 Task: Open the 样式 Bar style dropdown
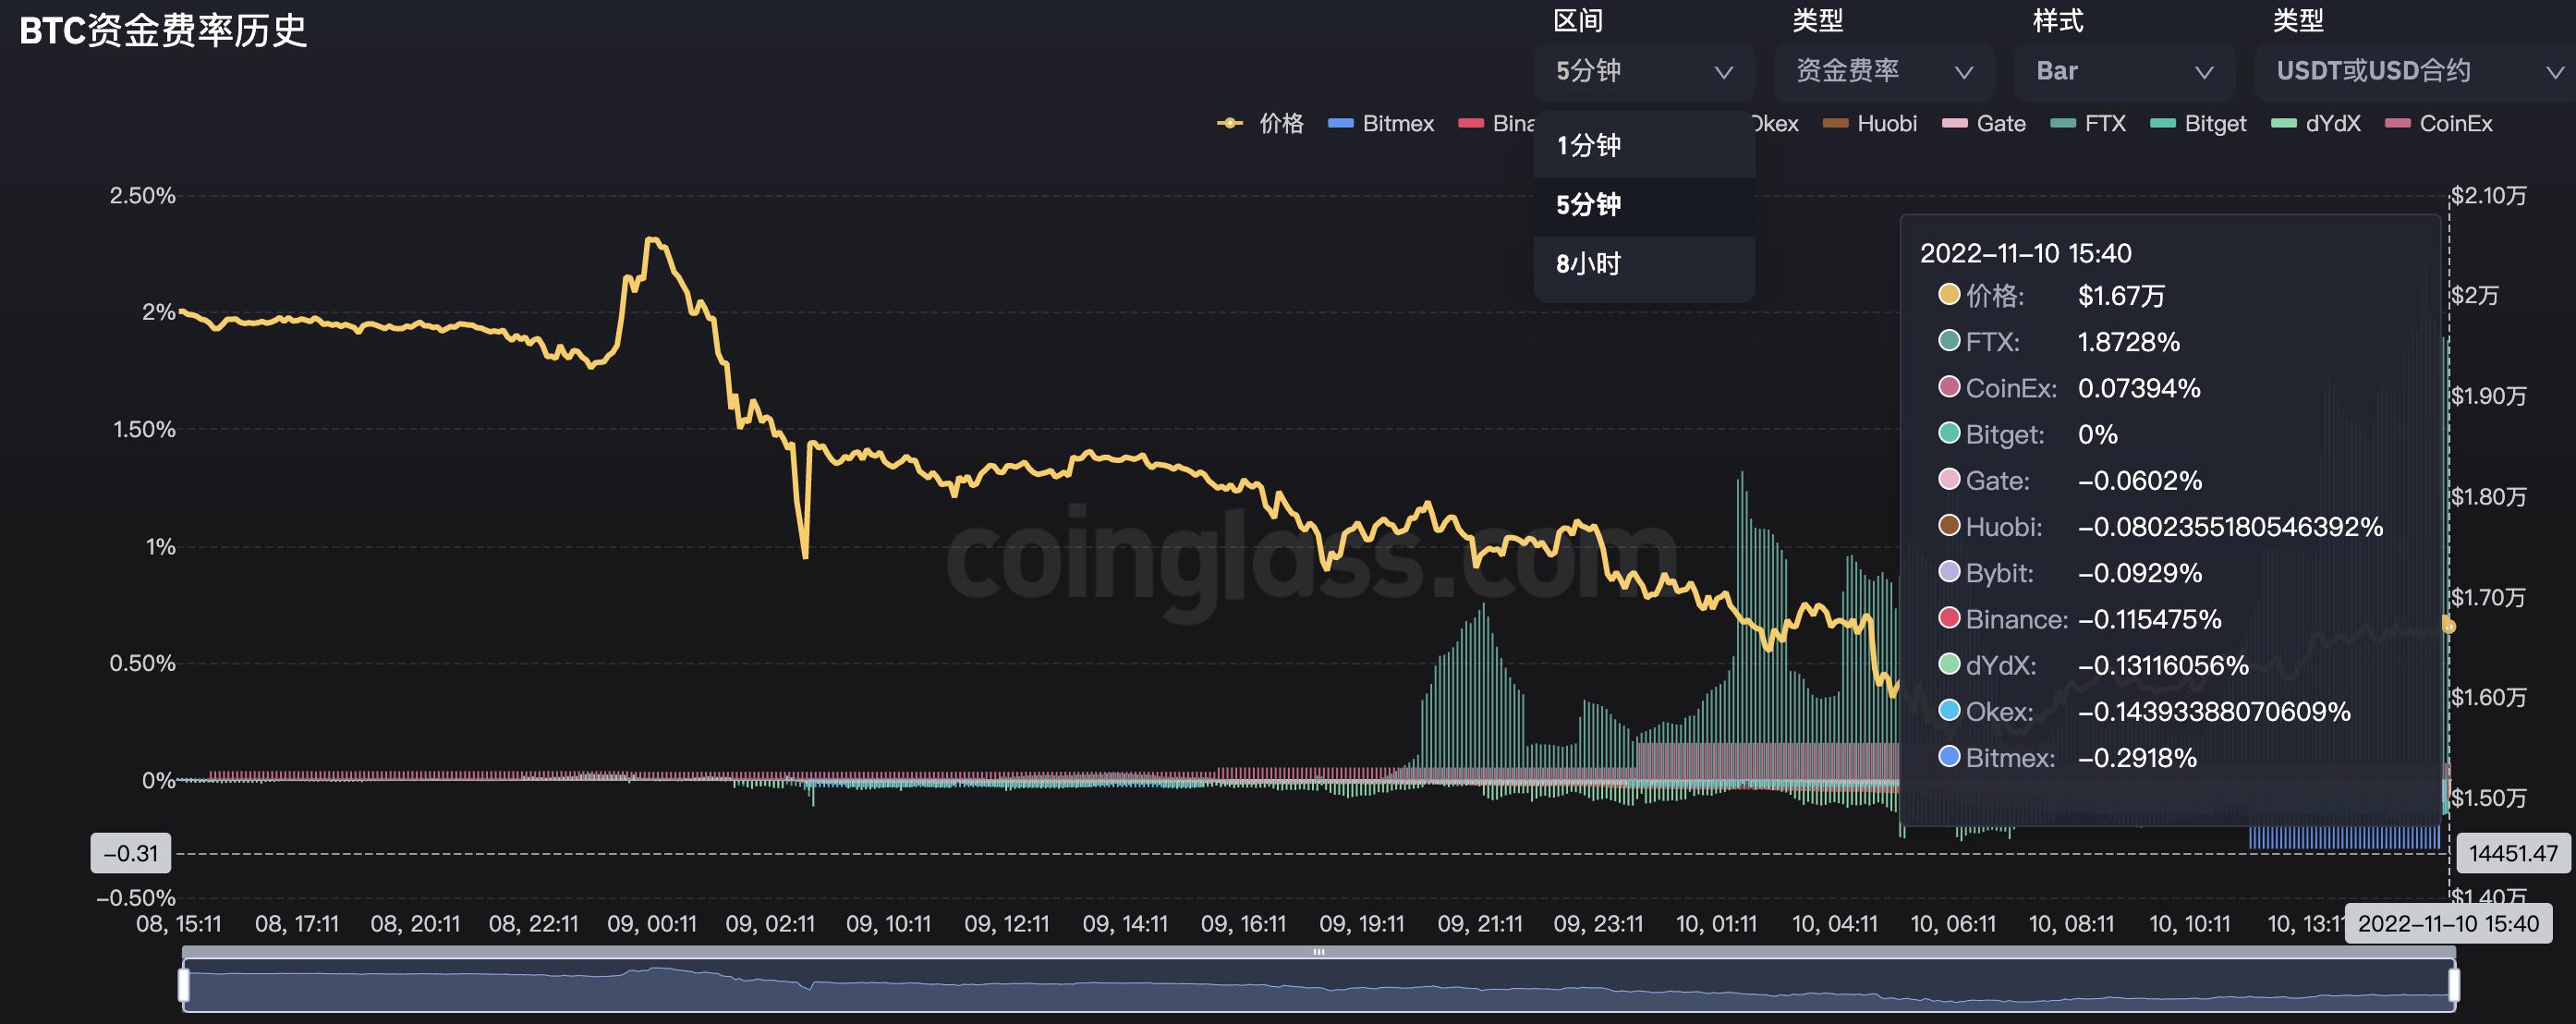pos(2122,71)
